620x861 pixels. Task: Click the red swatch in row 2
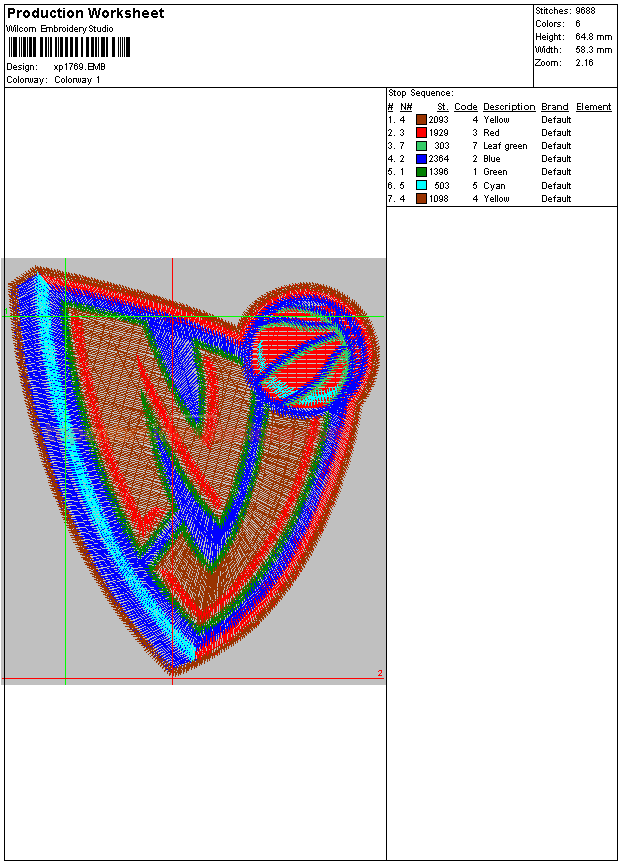coord(421,133)
